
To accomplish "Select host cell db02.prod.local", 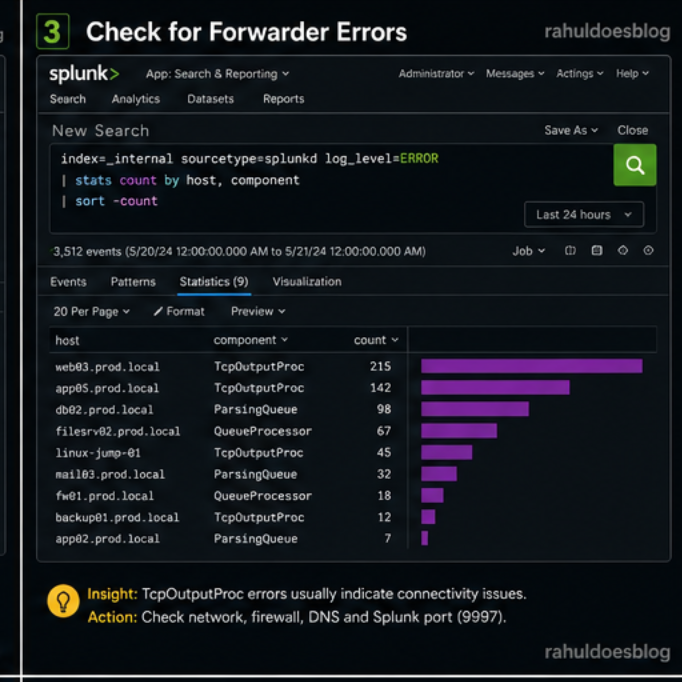I will pos(104,410).
